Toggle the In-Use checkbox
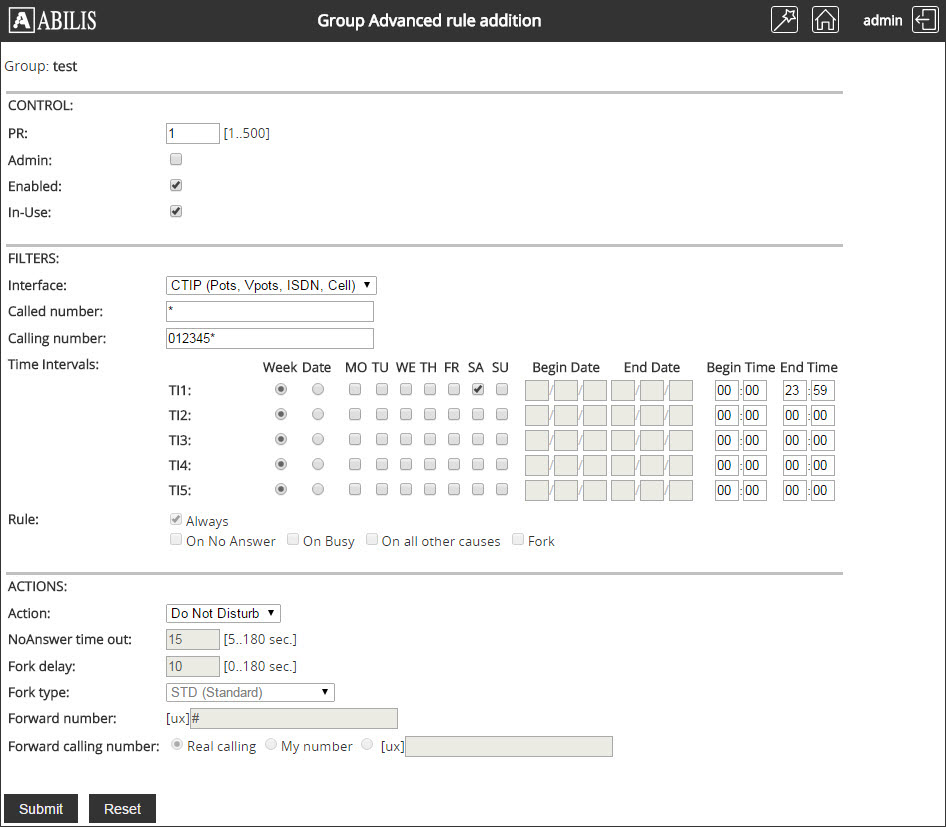This screenshot has width=946, height=828. point(176,211)
